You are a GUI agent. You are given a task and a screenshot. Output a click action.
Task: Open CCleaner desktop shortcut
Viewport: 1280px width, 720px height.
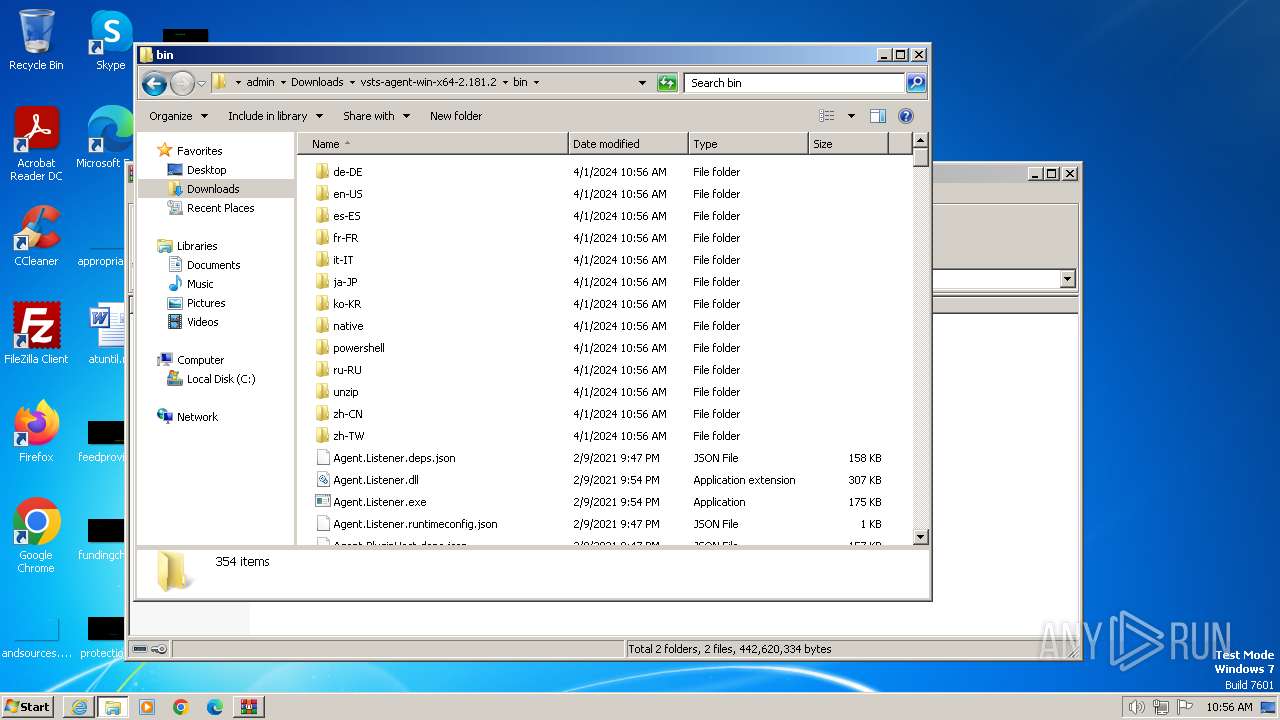36,236
